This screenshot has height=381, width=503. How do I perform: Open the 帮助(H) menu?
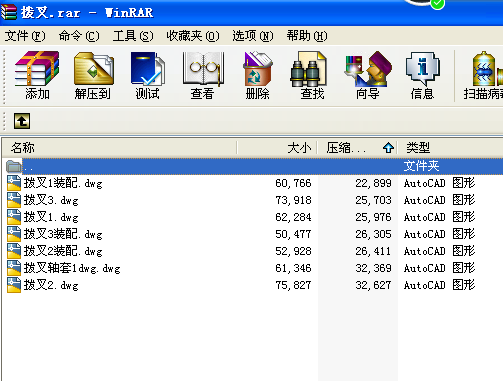click(x=307, y=36)
